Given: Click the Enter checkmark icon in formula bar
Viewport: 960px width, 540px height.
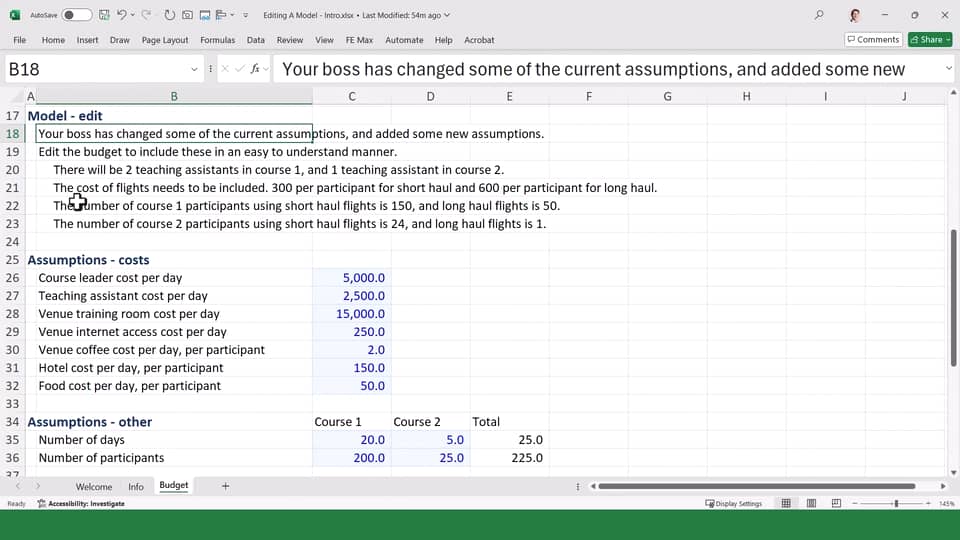Looking at the screenshot, I should (240, 69).
